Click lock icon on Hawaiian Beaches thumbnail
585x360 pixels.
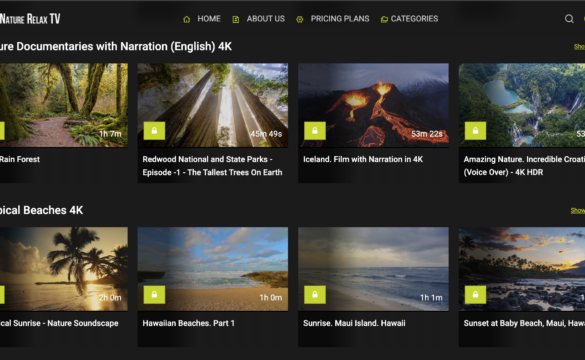tap(154, 295)
